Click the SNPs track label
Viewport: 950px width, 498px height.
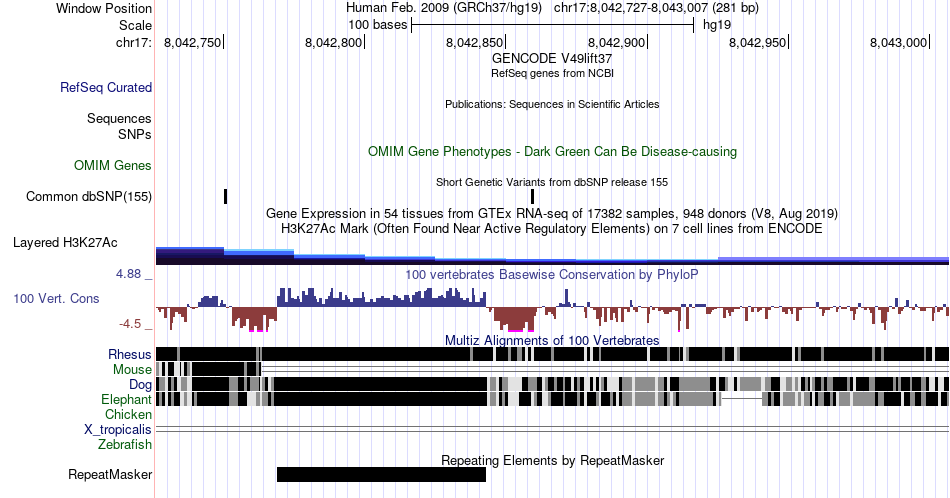click(x=135, y=134)
